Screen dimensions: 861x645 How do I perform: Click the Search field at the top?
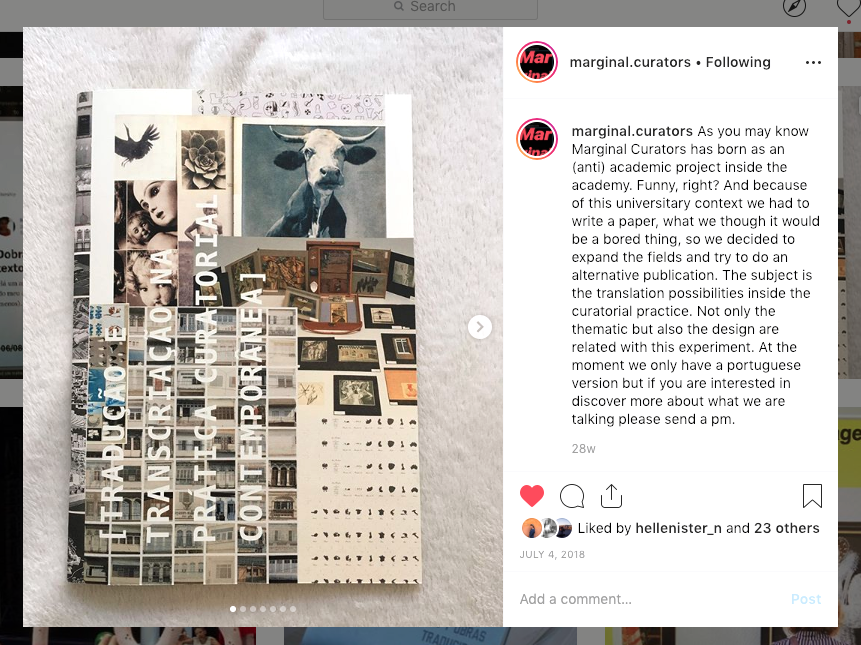click(x=430, y=8)
